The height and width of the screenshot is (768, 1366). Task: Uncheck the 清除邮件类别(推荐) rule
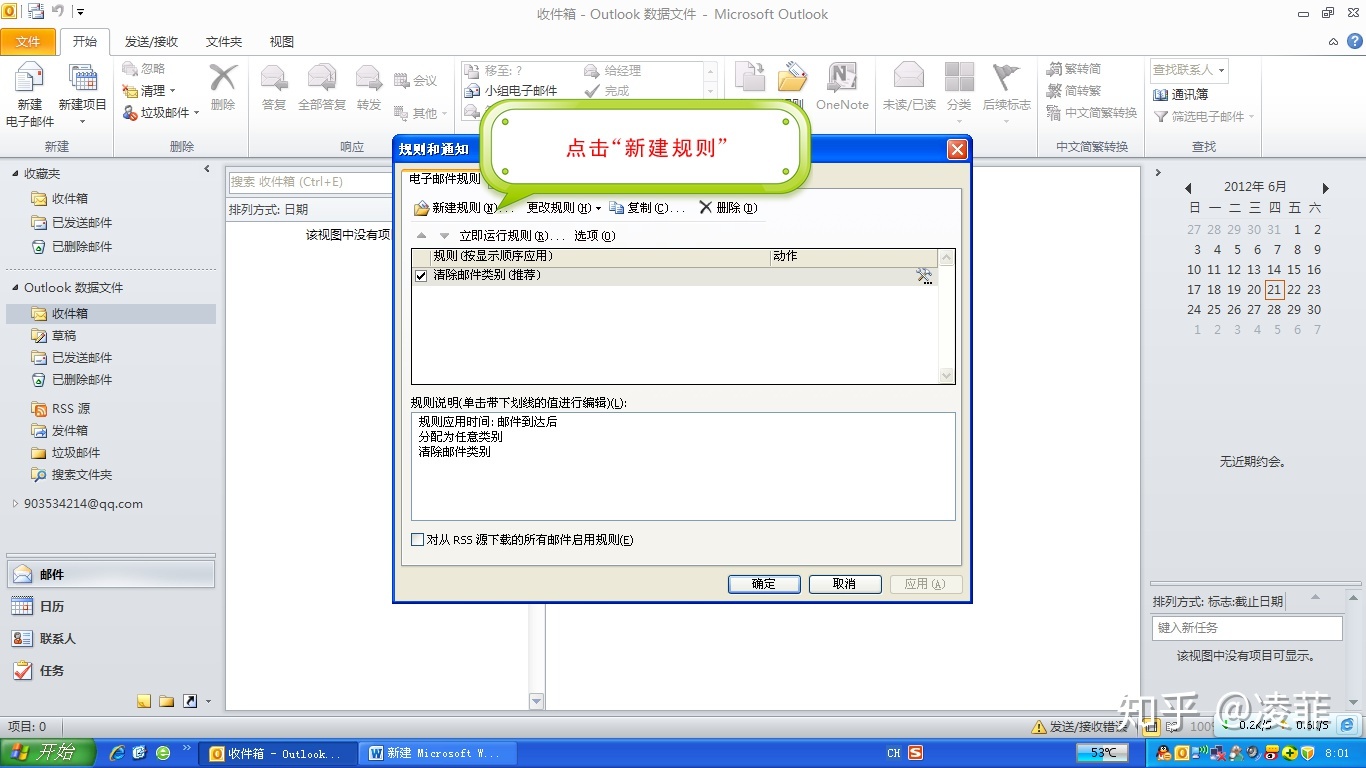(x=421, y=277)
